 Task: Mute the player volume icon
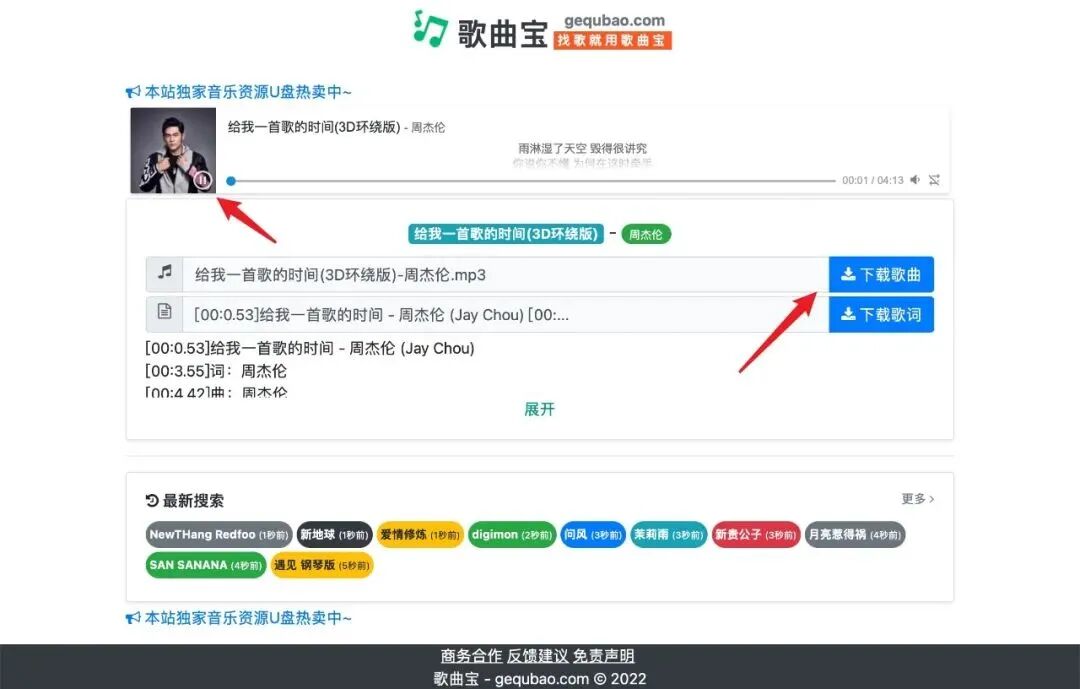tap(915, 180)
